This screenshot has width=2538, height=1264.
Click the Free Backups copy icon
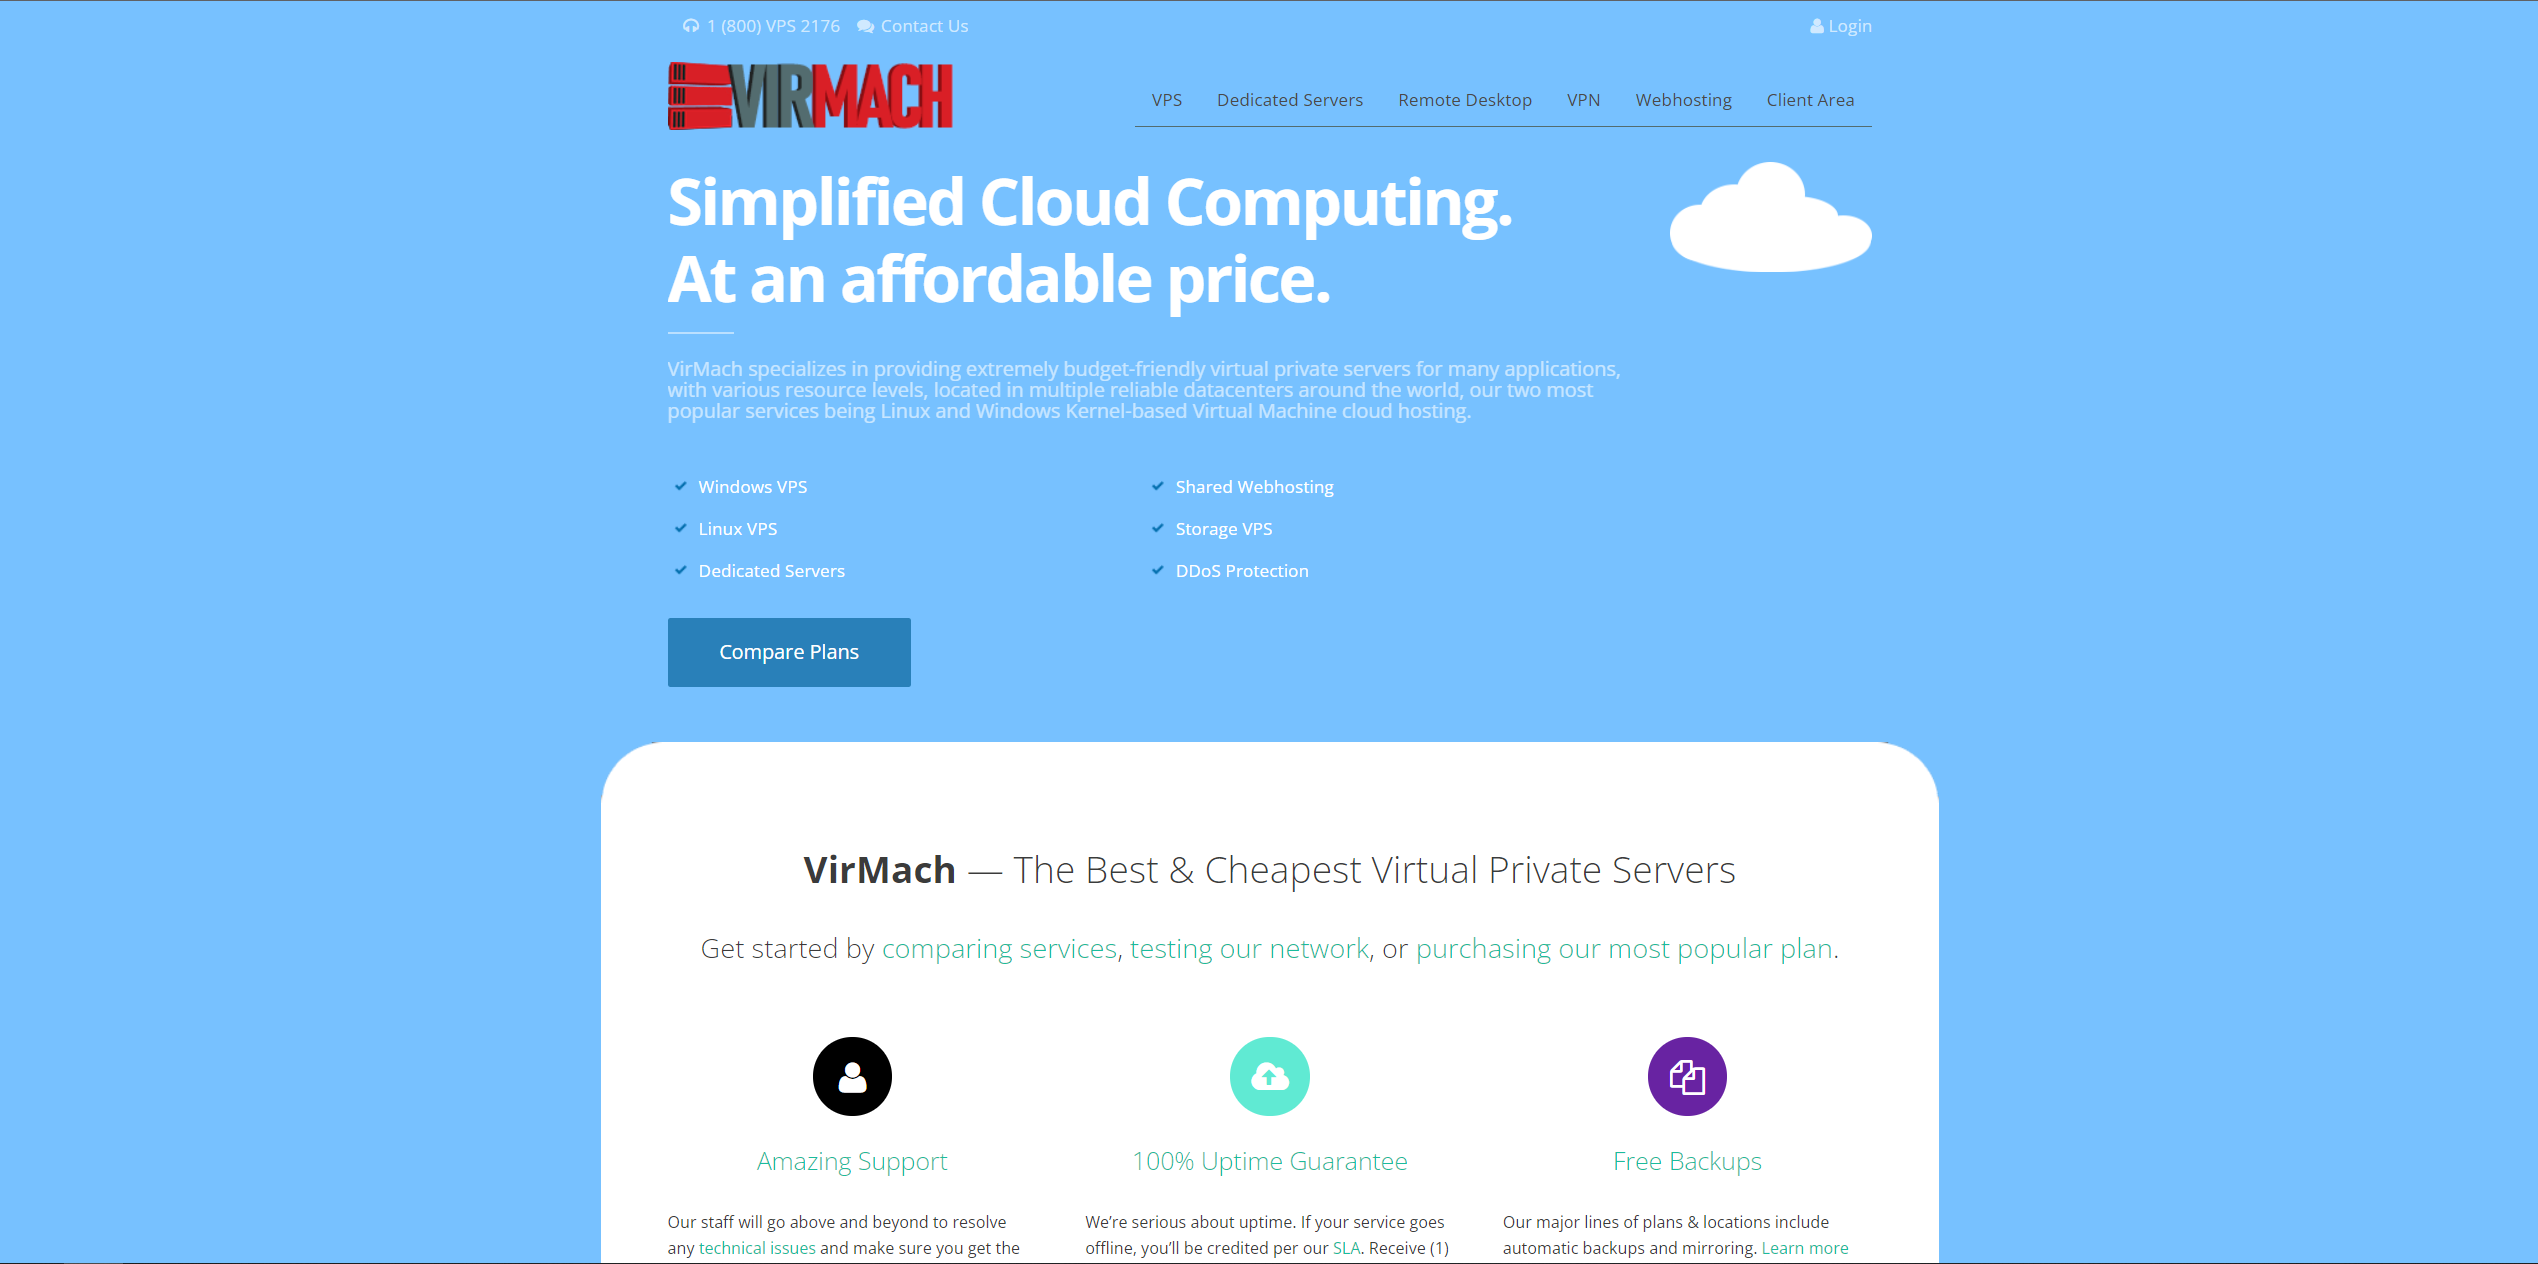(1688, 1073)
